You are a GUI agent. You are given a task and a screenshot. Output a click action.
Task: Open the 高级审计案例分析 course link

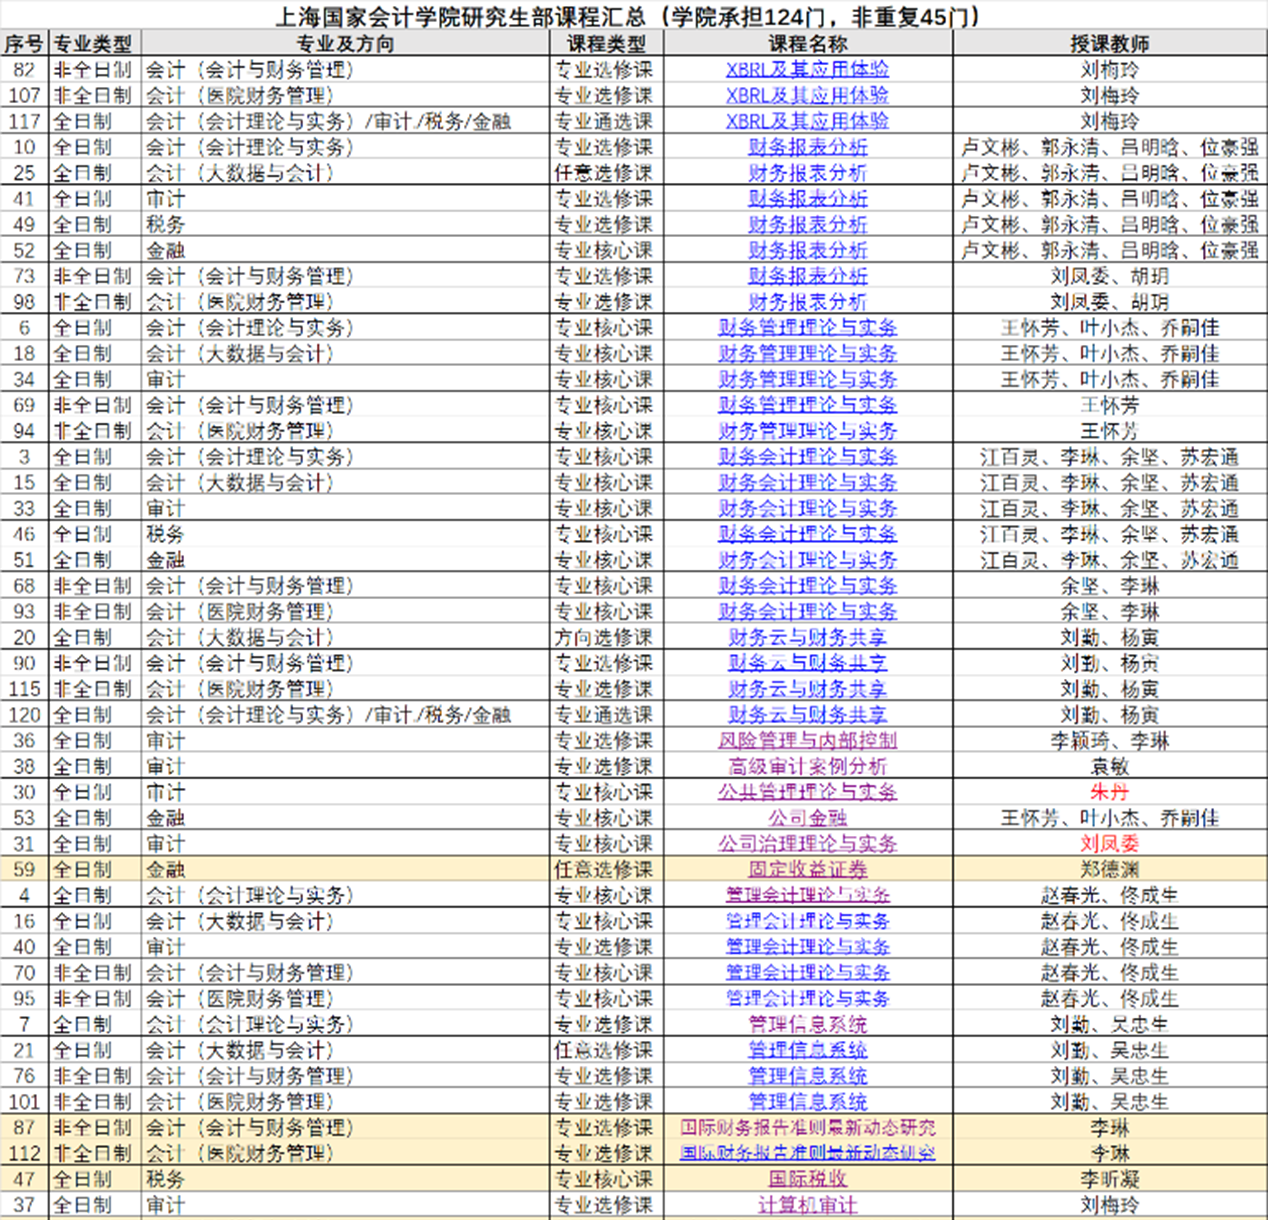(807, 767)
